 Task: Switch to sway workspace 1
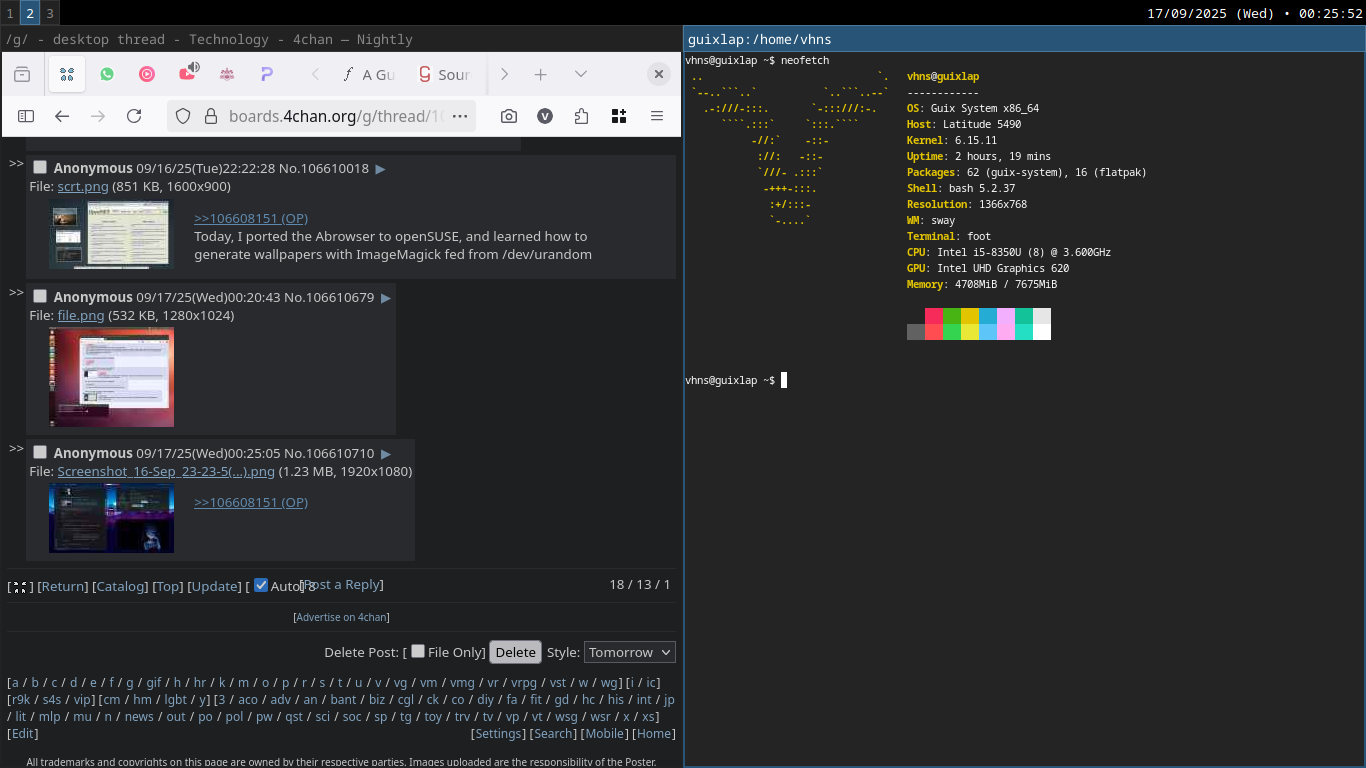9,13
